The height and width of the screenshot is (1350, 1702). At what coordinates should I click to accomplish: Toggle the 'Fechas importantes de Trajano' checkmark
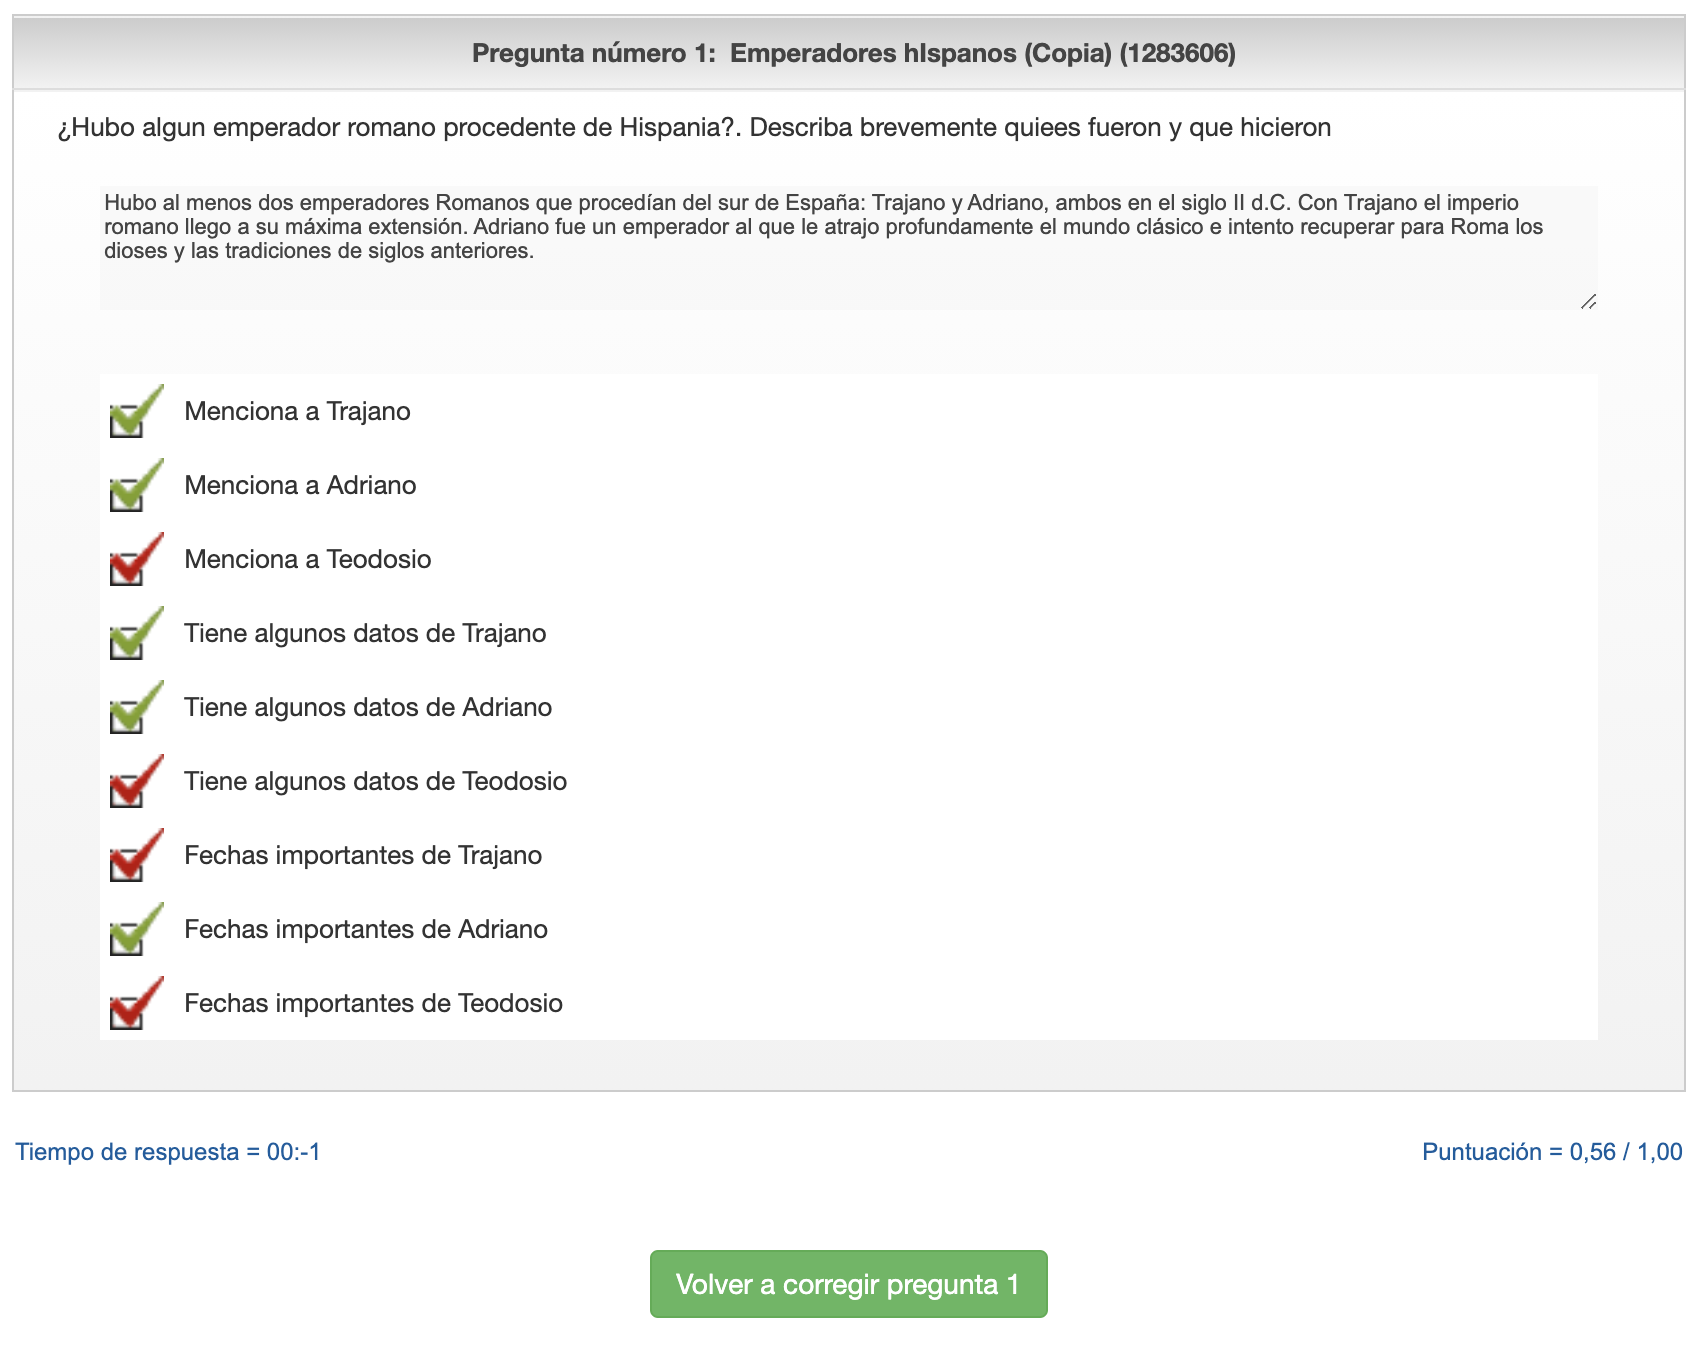point(134,856)
